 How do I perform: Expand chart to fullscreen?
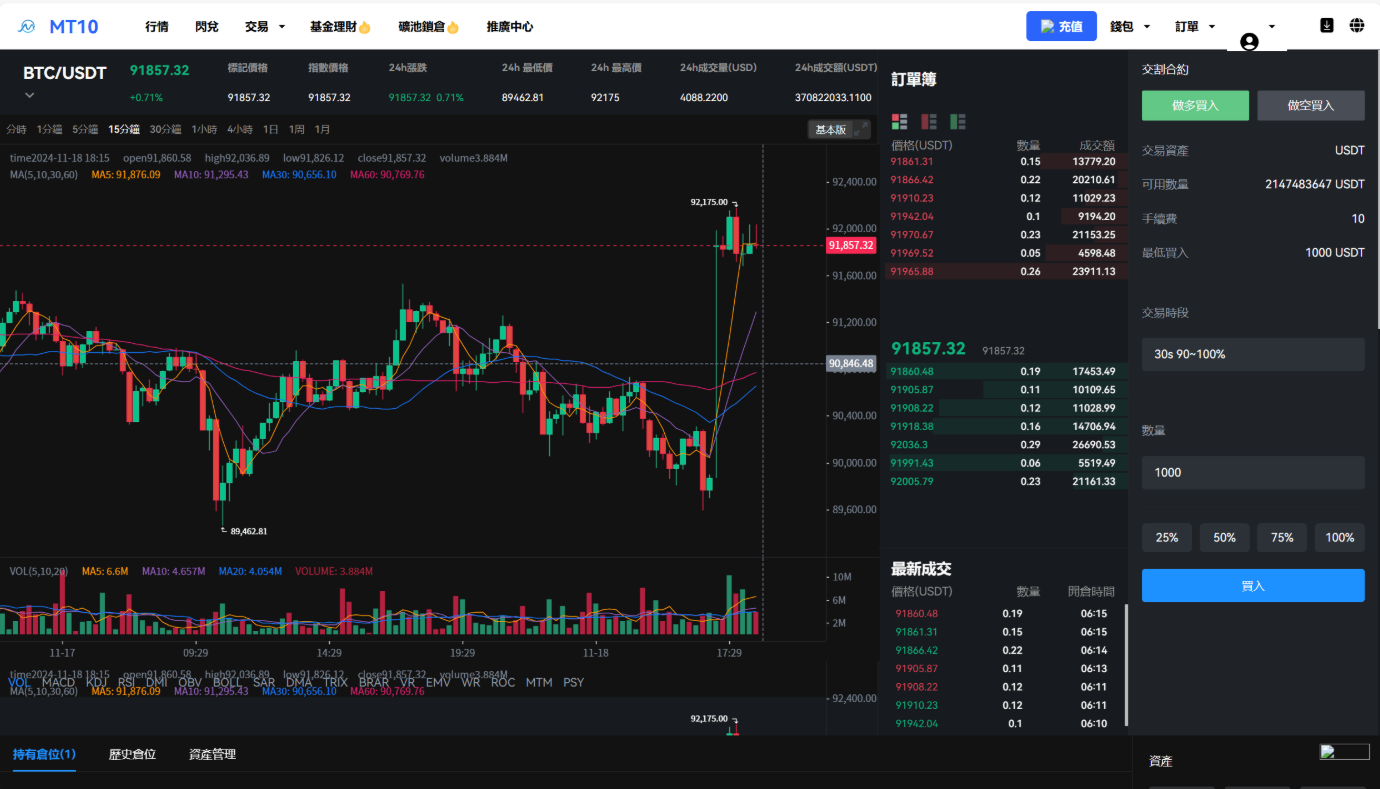[x=861, y=129]
